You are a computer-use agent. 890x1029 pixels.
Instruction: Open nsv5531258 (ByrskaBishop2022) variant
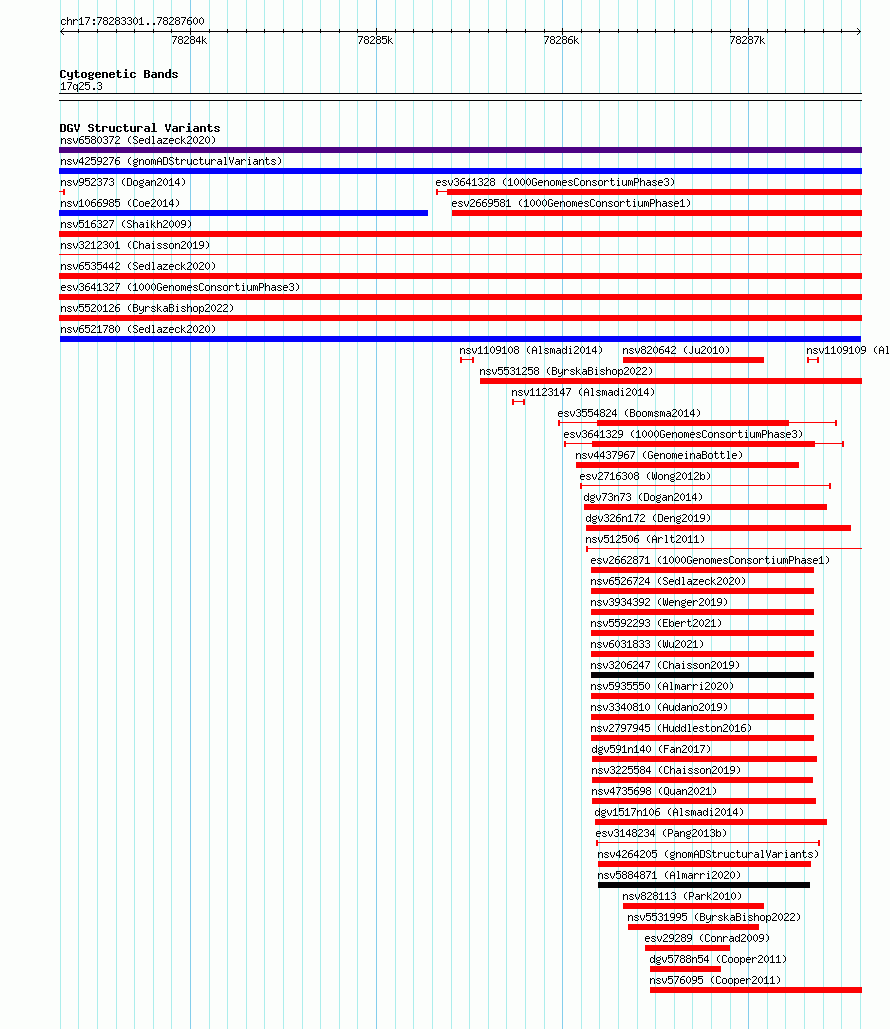pyautogui.click(x=566, y=371)
